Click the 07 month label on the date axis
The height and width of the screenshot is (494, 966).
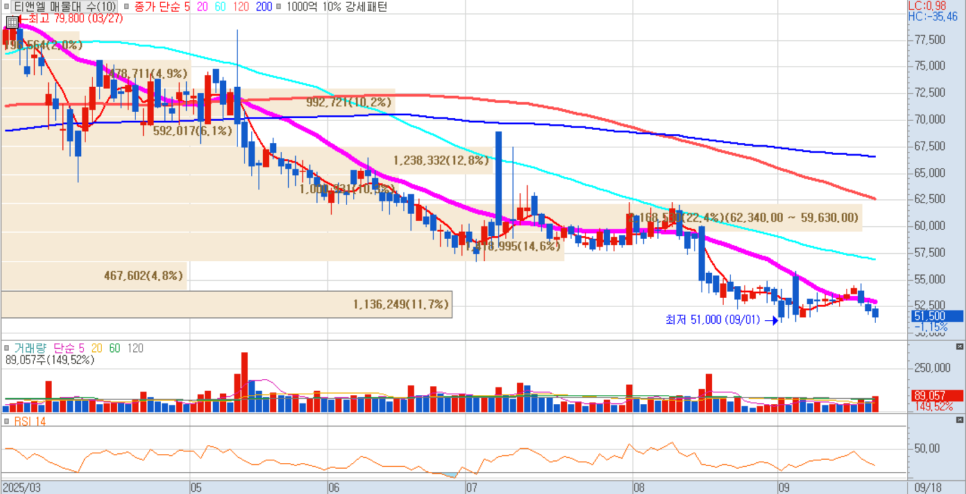coord(473,487)
